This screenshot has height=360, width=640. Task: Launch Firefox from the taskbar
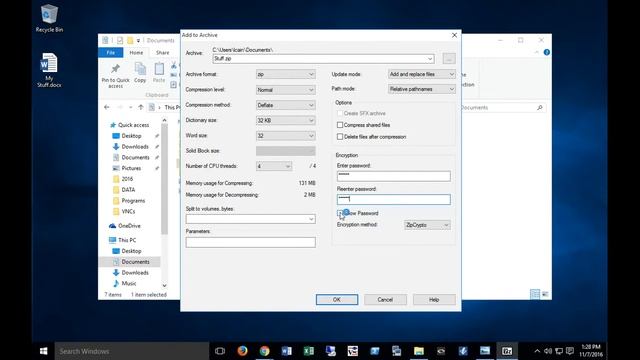tap(242, 351)
